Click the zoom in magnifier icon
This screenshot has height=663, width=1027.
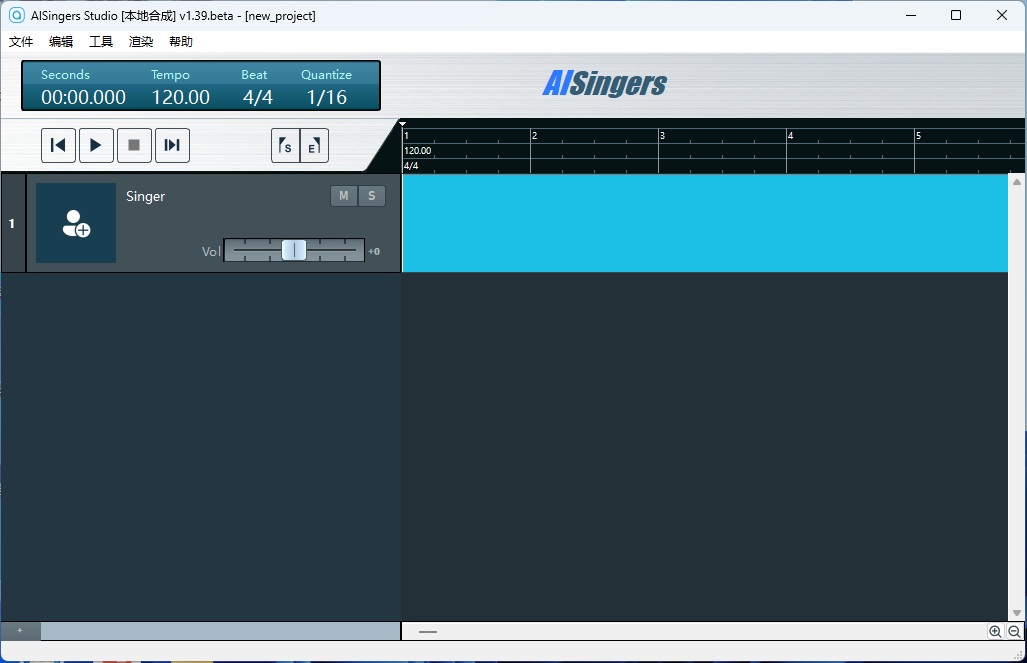pyautogui.click(x=996, y=632)
